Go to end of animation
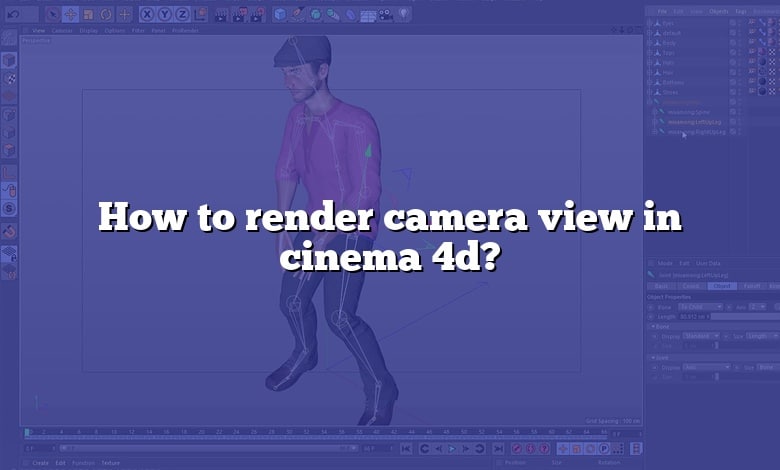The width and height of the screenshot is (780, 470). click(498, 449)
